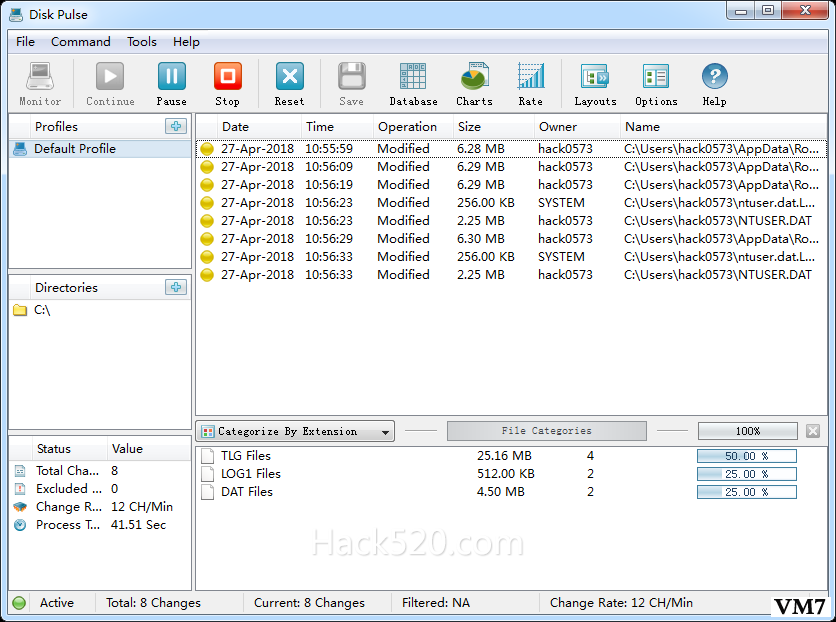Click the File Categories button
The height and width of the screenshot is (622, 836).
click(546, 431)
